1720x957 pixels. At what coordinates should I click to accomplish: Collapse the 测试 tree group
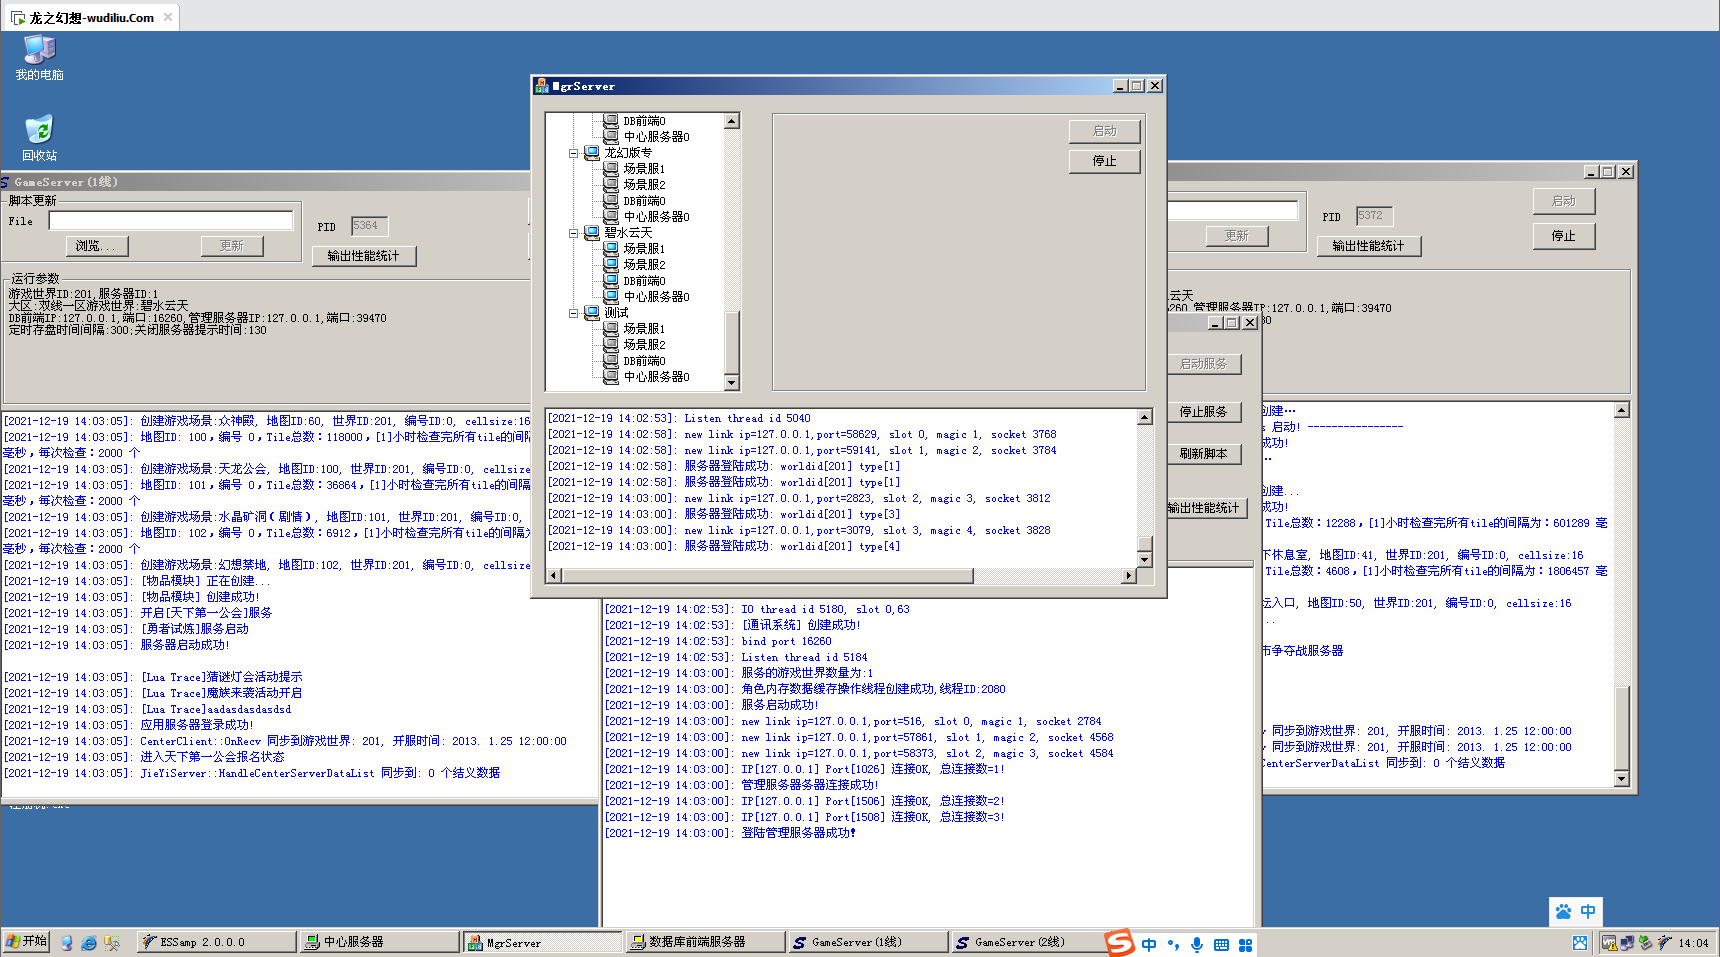click(x=574, y=313)
